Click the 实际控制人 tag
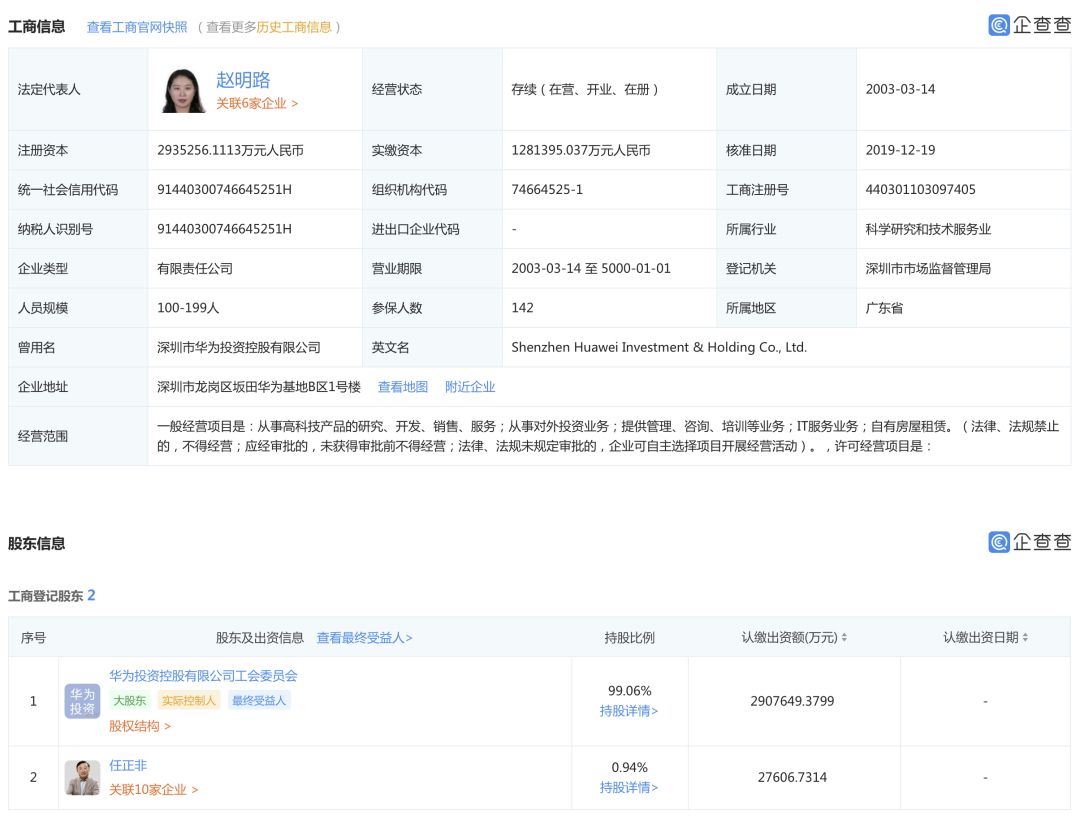1080x819 pixels. 189,701
